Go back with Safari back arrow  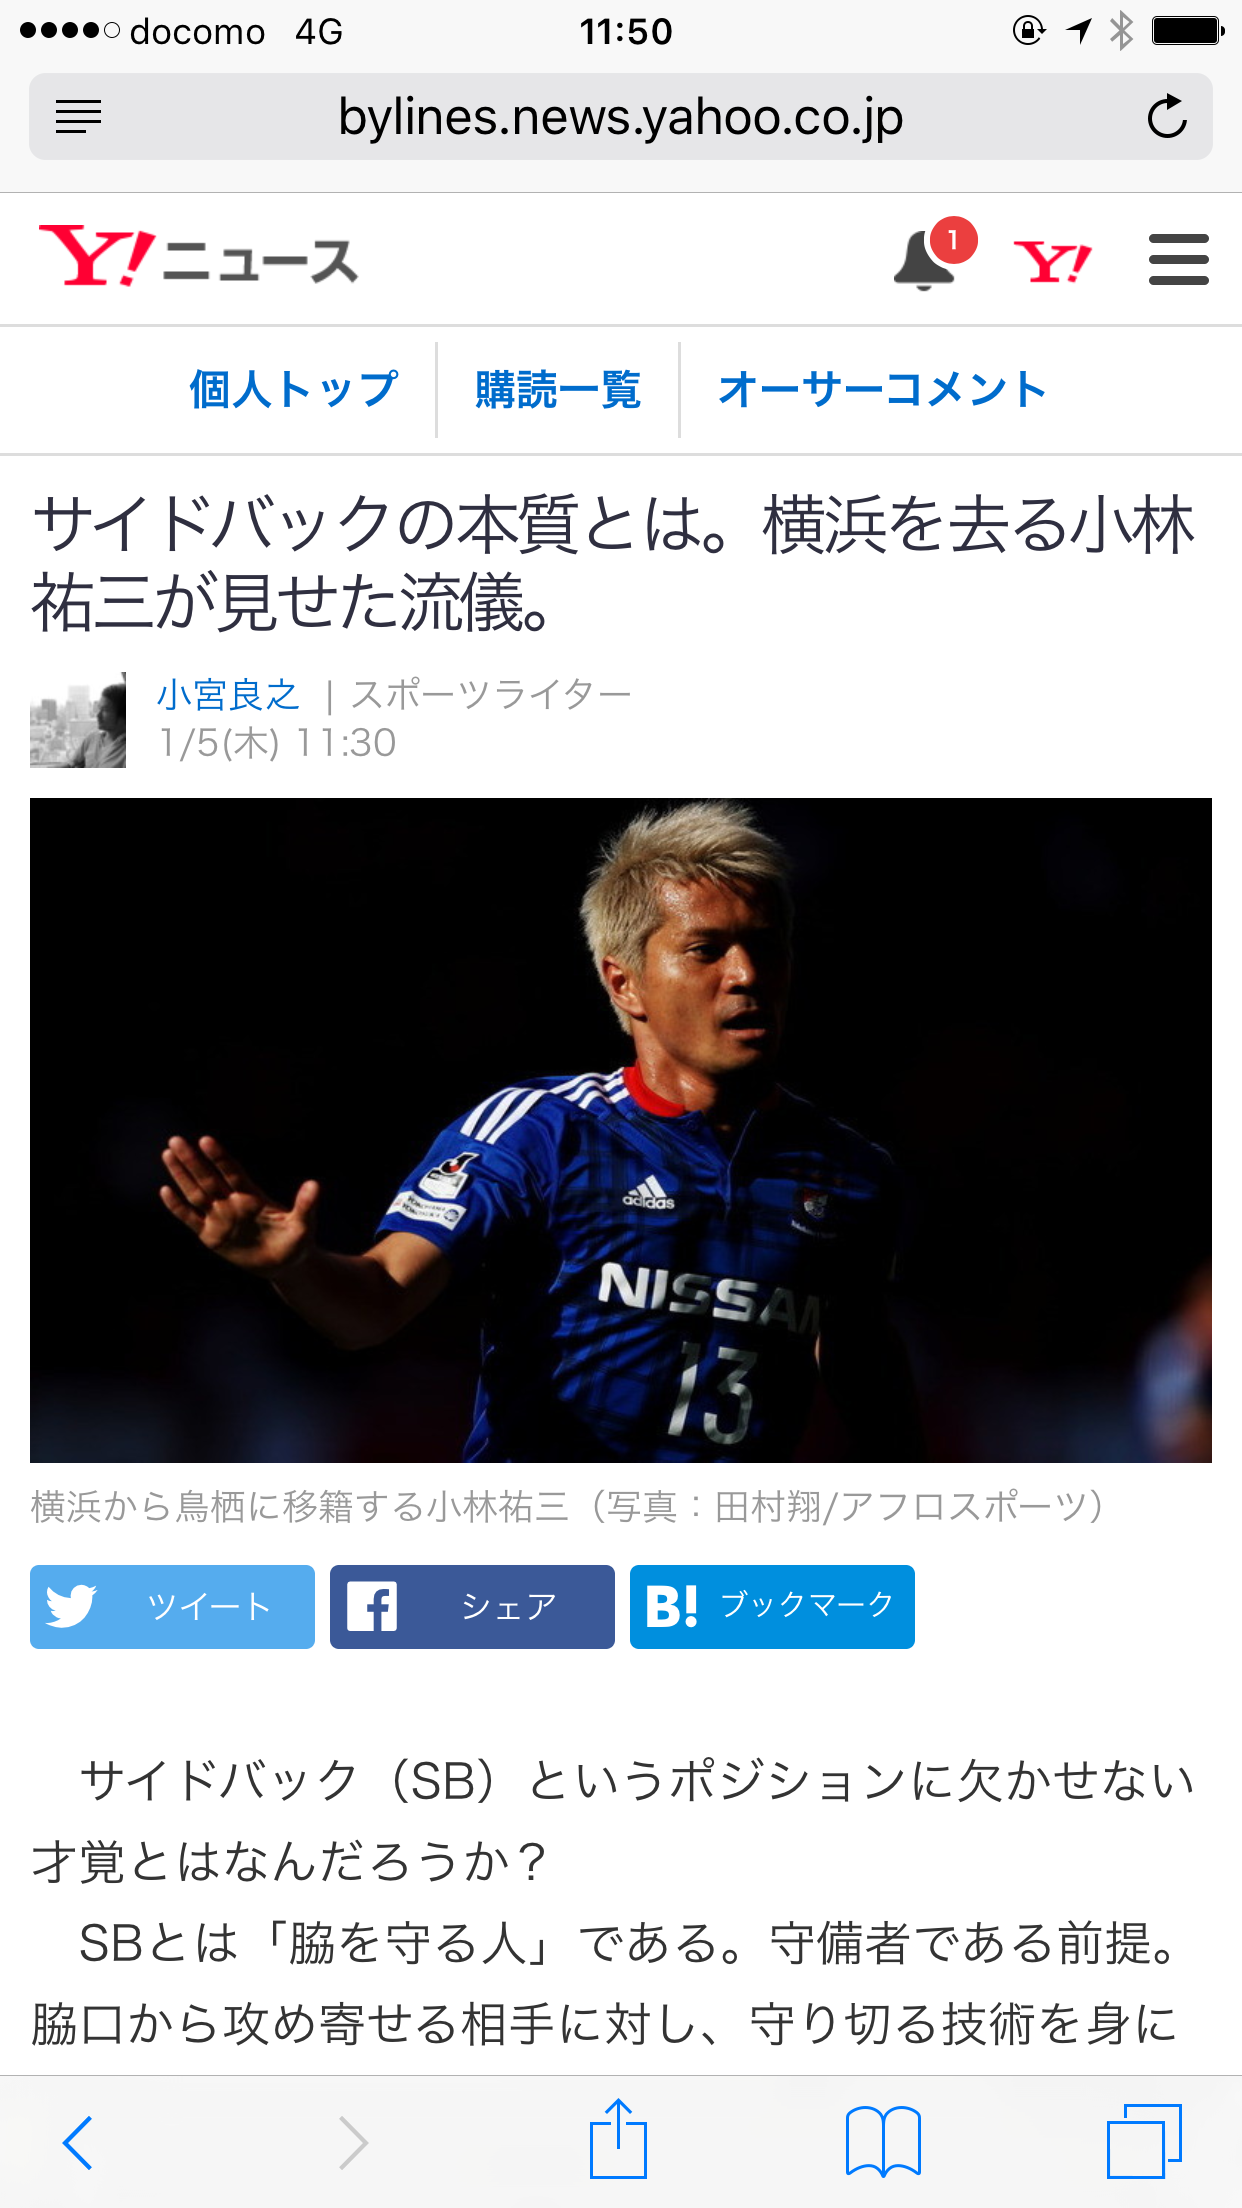(78, 2142)
